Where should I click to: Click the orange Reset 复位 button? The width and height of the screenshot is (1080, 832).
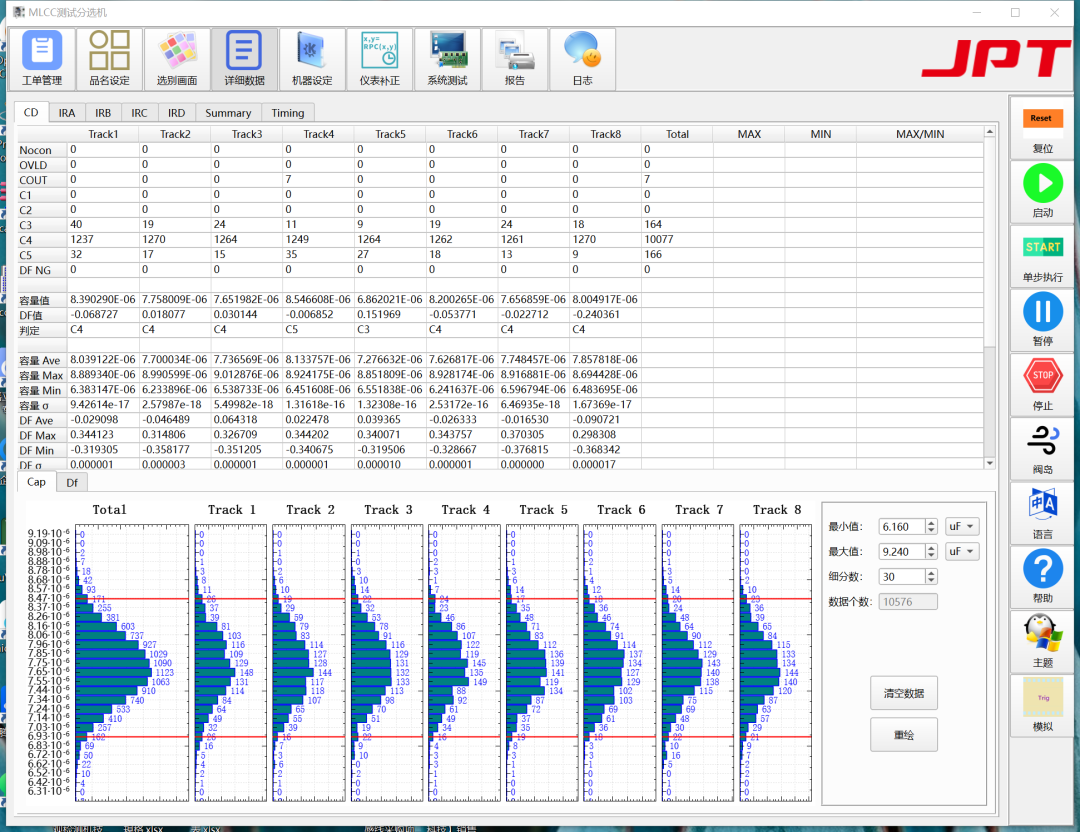click(1042, 128)
